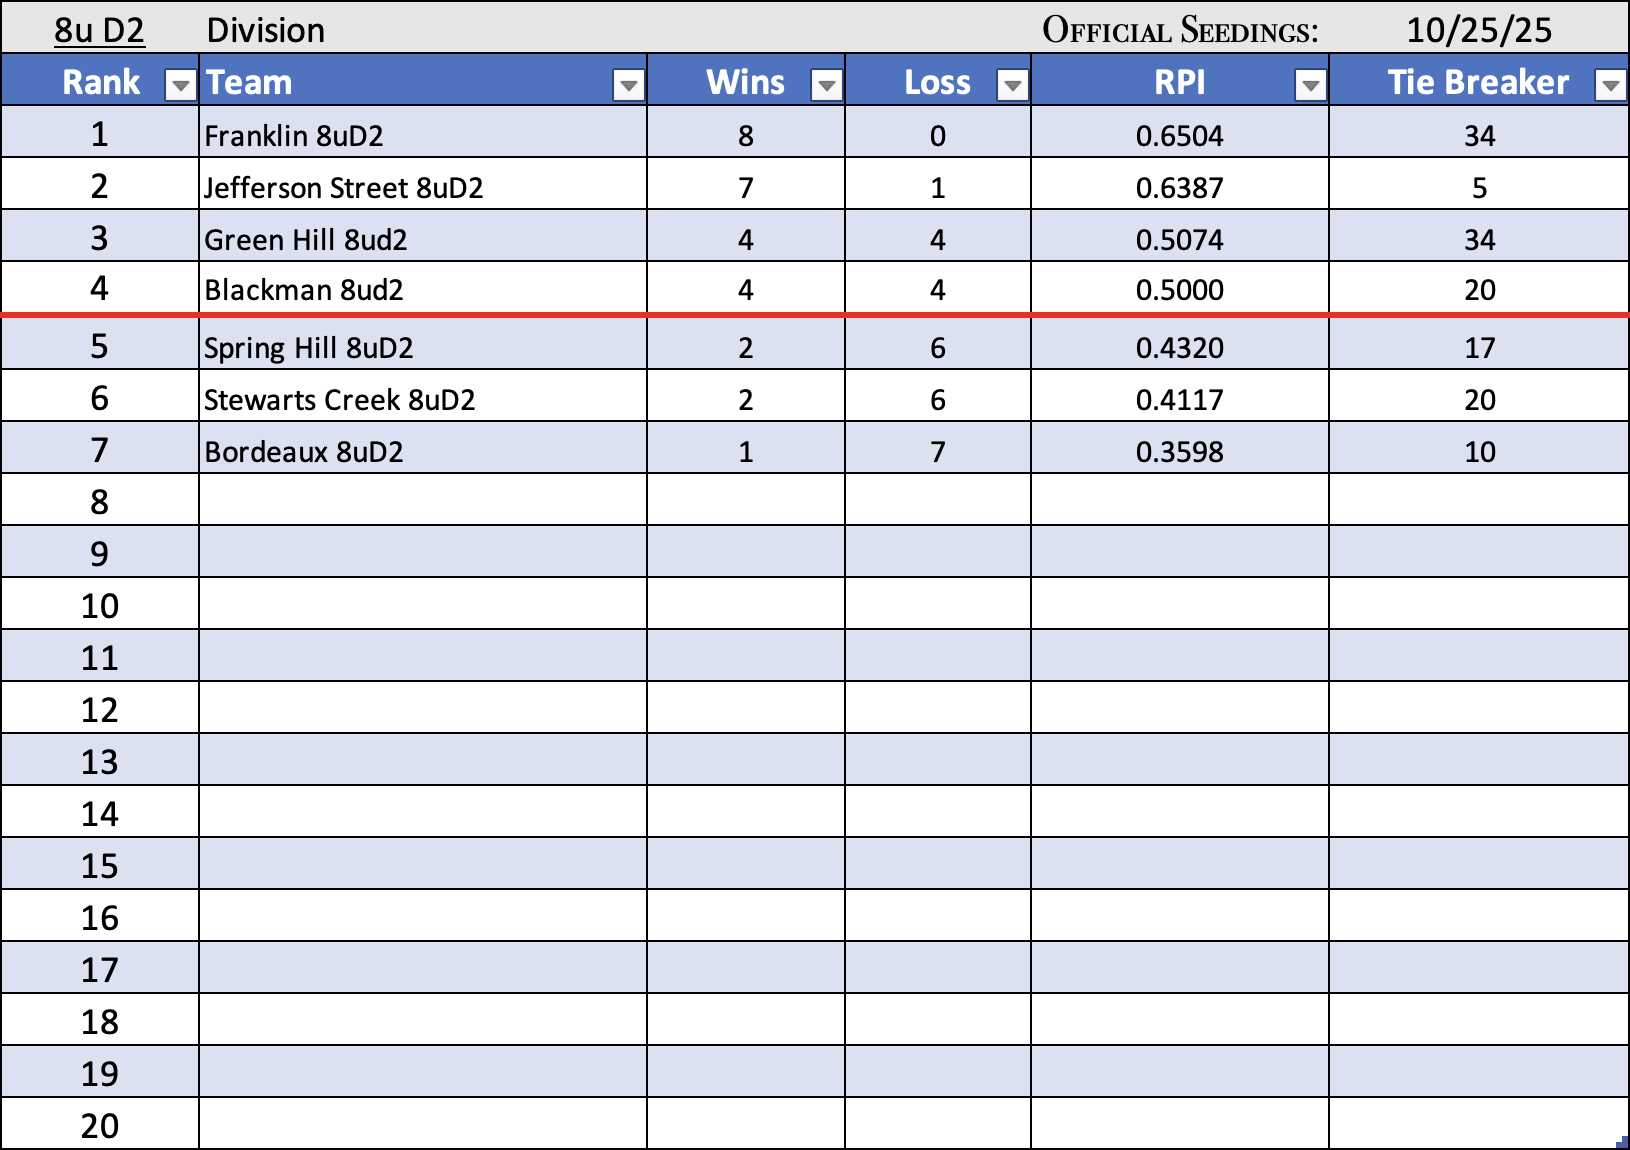Click the Bordeaux 8uD2 team cell
1630x1150 pixels.
point(304,452)
